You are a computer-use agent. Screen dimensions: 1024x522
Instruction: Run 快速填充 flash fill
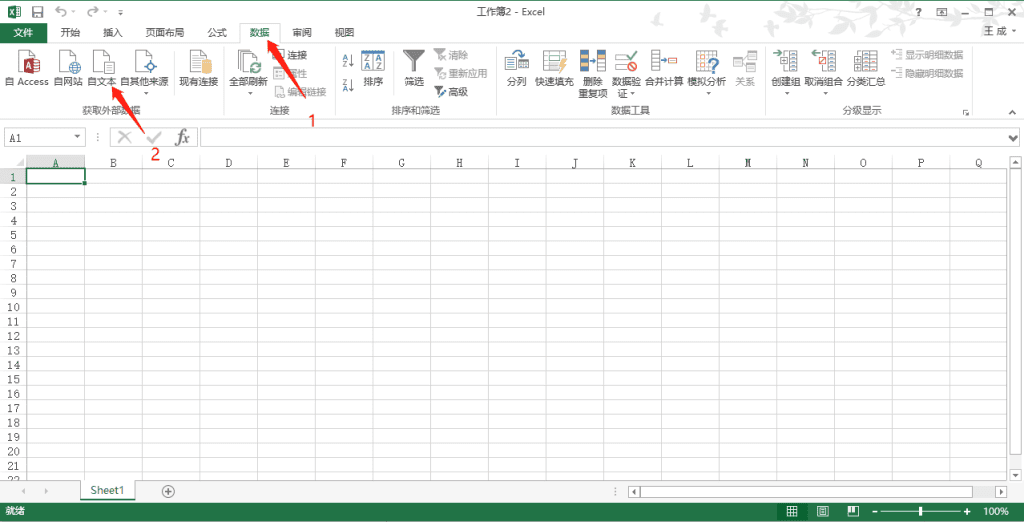click(554, 67)
